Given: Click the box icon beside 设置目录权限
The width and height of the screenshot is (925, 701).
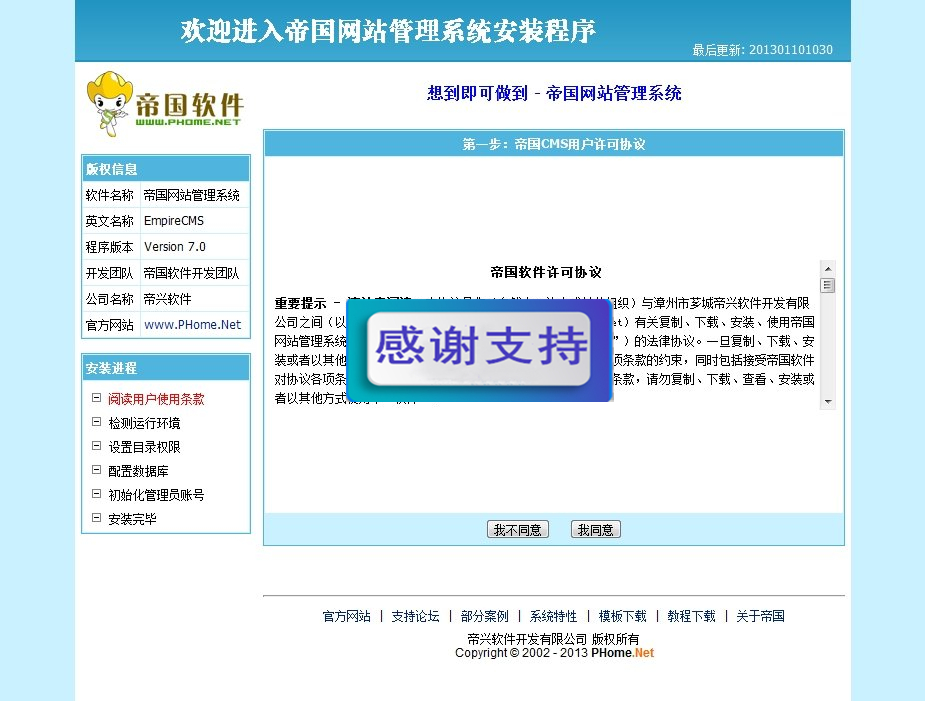Looking at the screenshot, I should point(96,446).
